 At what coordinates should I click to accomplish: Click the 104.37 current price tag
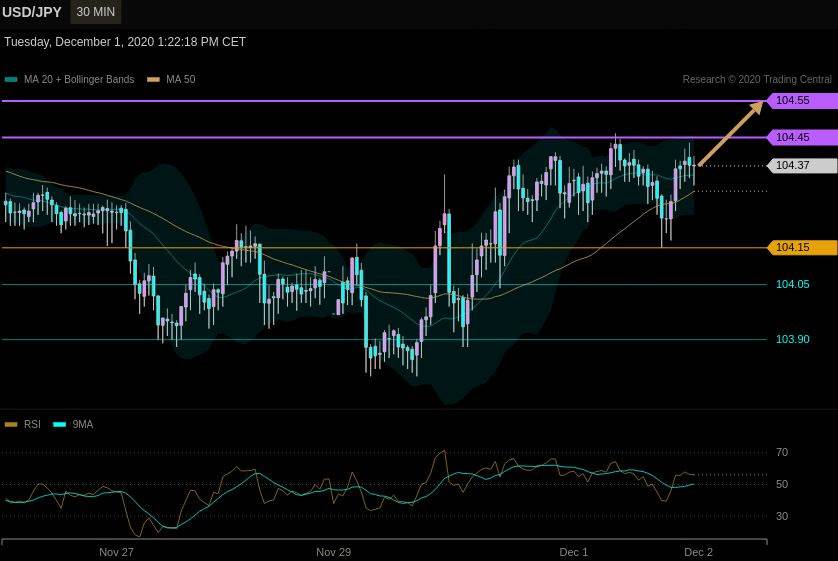802,166
